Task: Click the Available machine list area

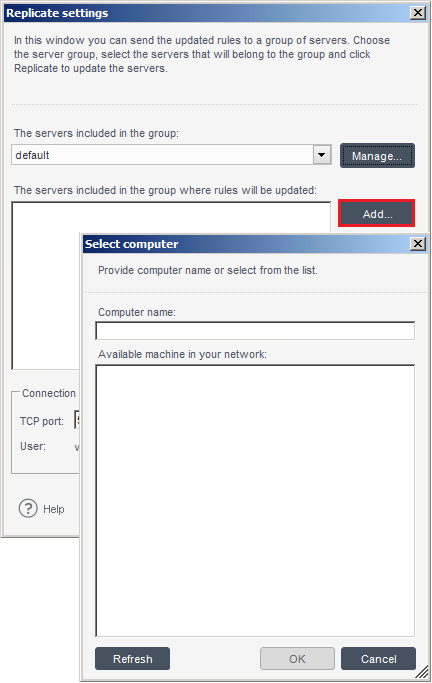Action: click(x=255, y=500)
